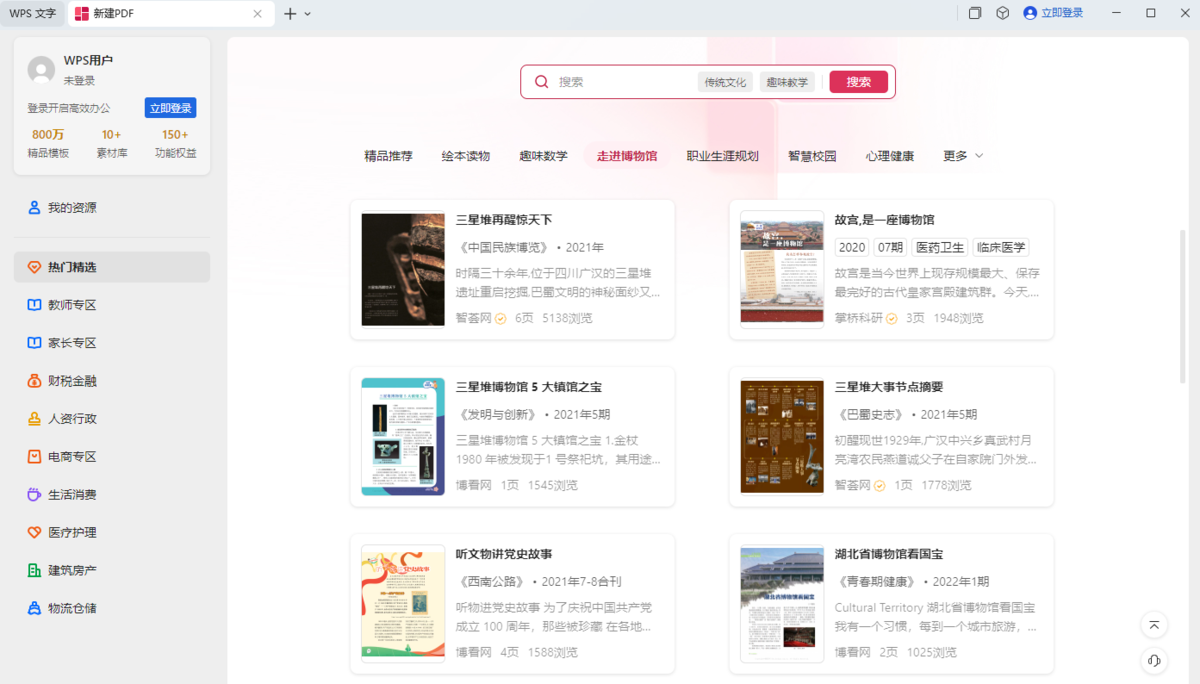Open the 三星堆再醒惊天下 thumbnail
The image size is (1200, 684).
[x=403, y=269]
